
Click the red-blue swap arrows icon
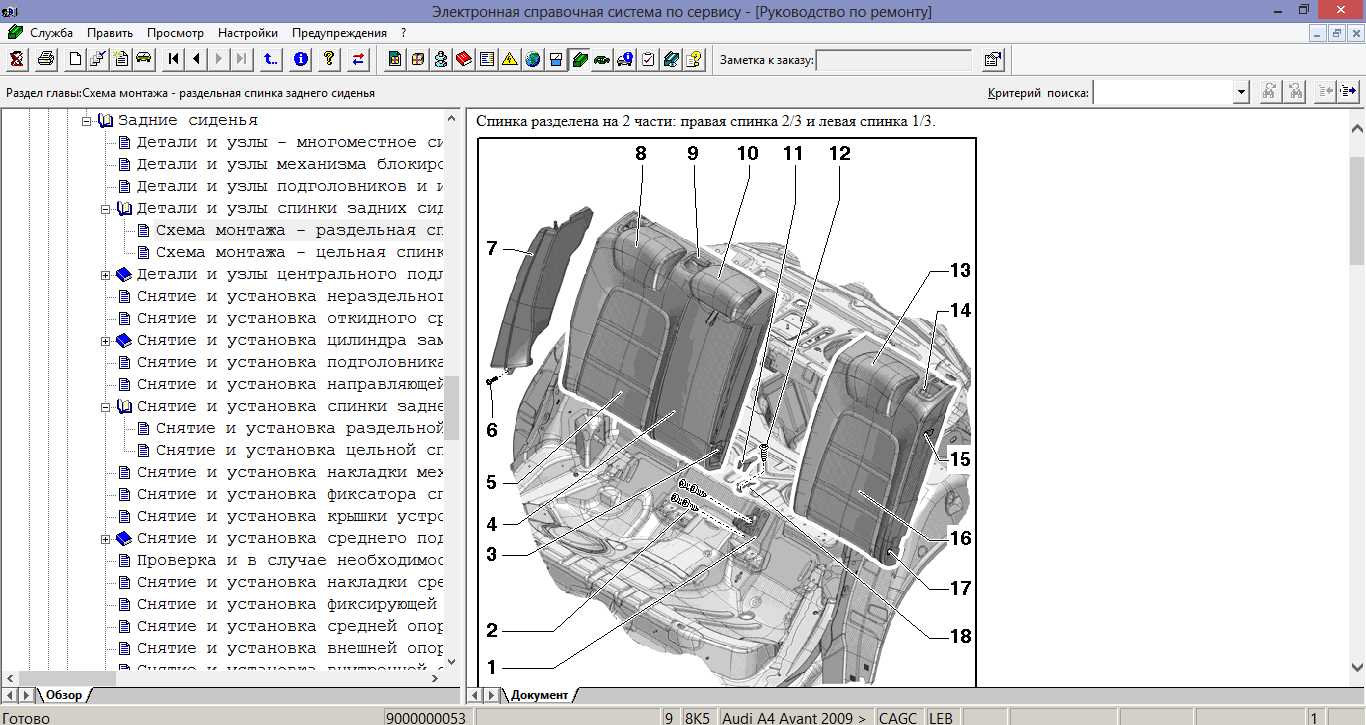click(358, 59)
